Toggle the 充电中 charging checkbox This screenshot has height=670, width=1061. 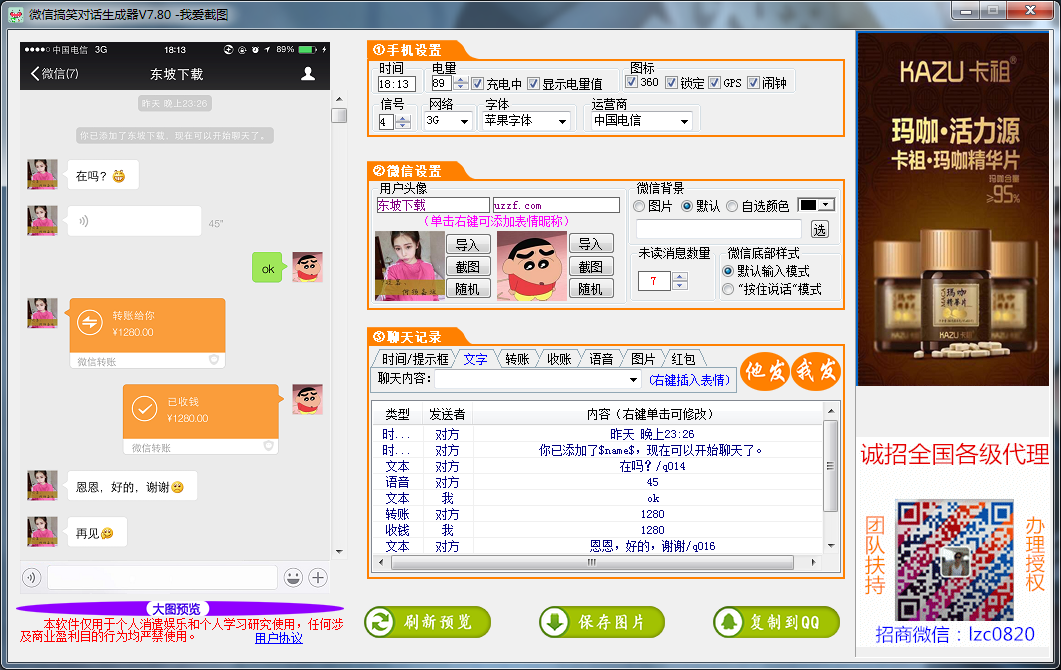pos(478,83)
